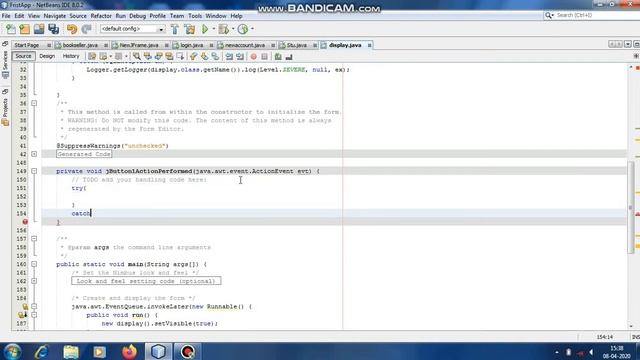Build the project with hammer icon
Viewport: 640px width, 360px height.
pos(175,29)
